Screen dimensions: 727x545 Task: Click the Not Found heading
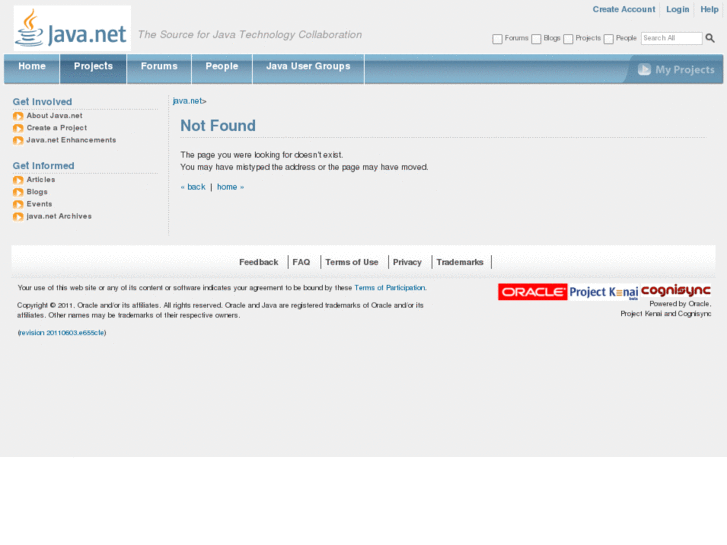pos(218,126)
